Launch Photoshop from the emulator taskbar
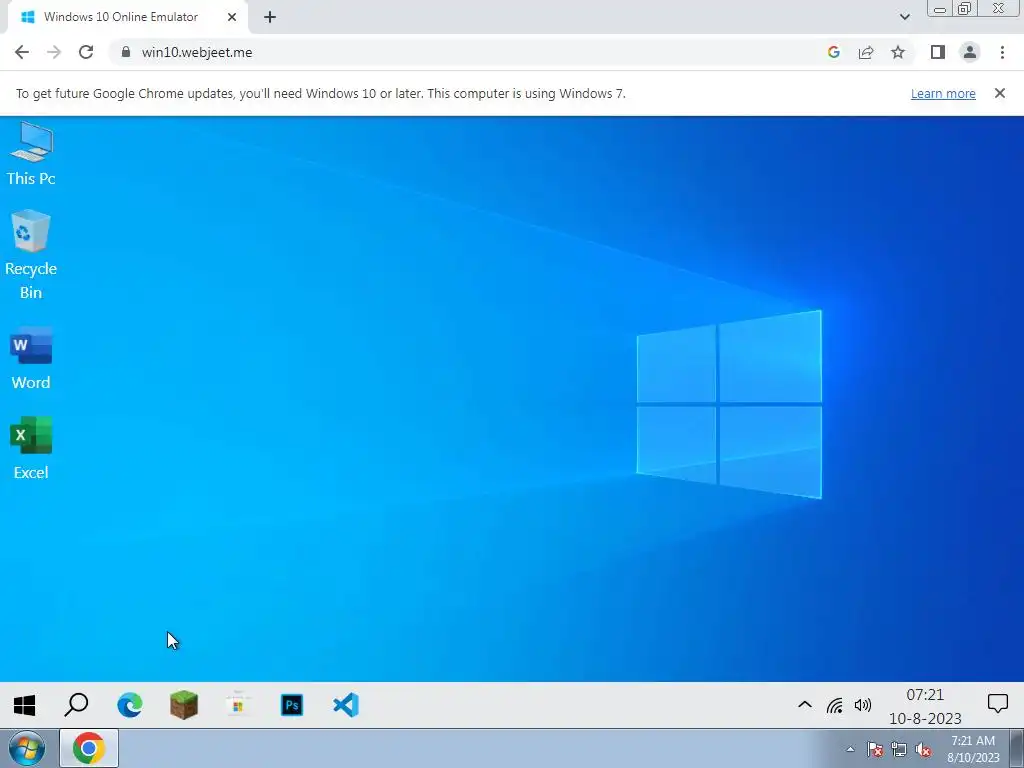 click(x=292, y=705)
